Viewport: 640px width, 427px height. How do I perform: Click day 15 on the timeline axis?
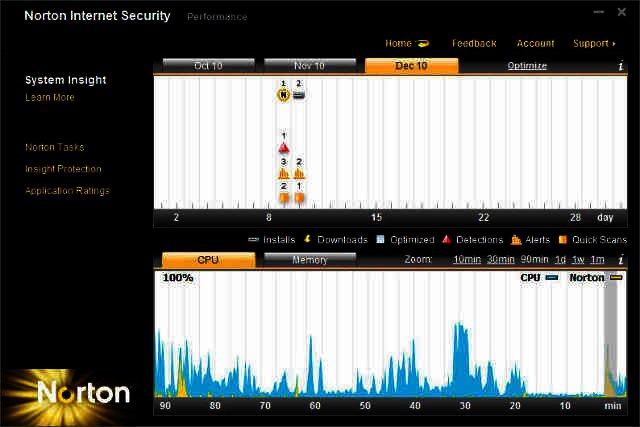(376, 218)
